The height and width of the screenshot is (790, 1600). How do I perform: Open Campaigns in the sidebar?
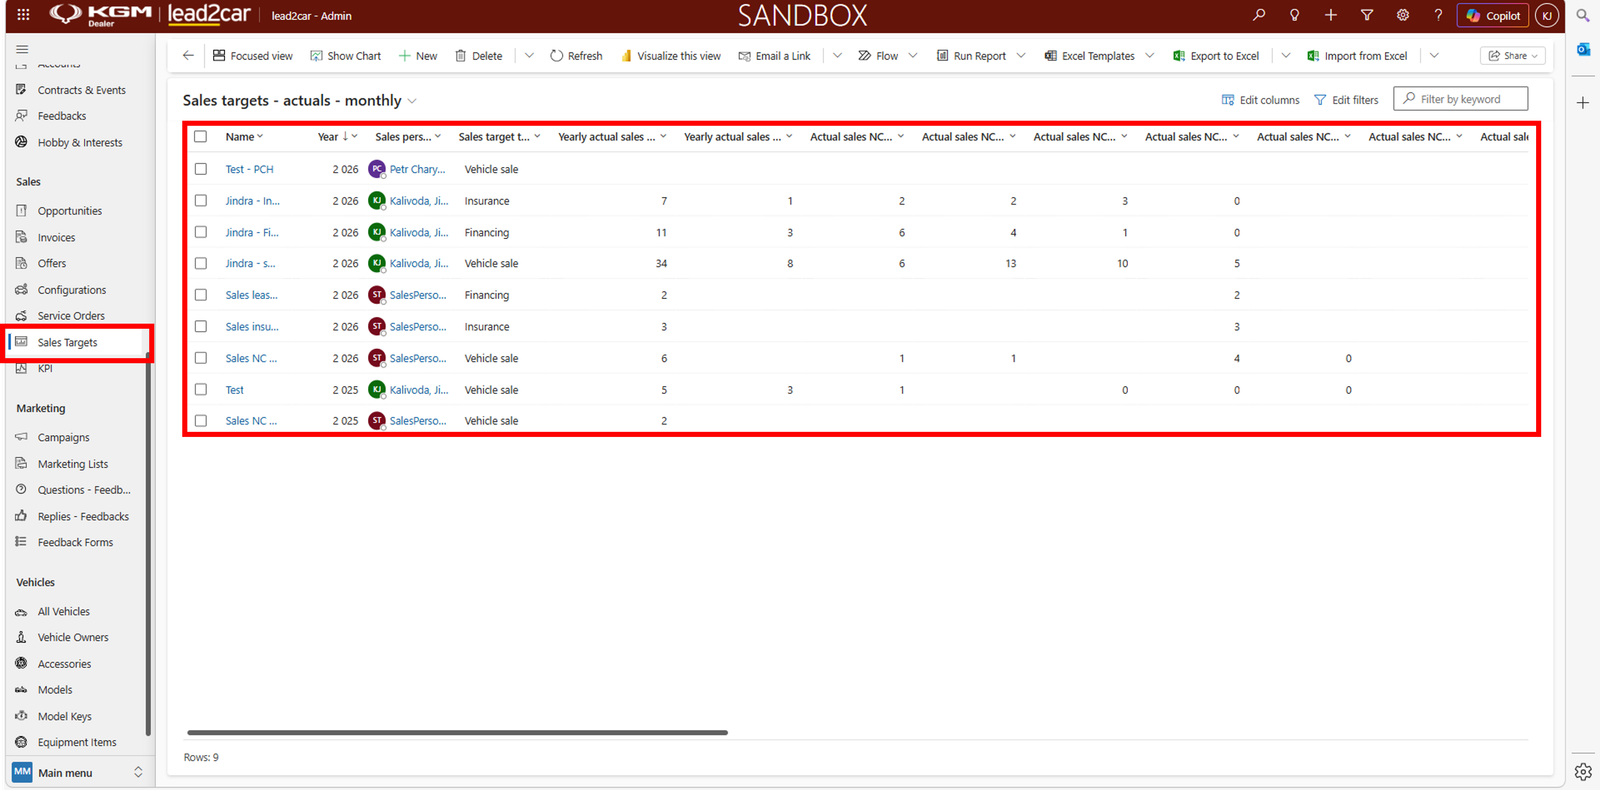[63, 438]
